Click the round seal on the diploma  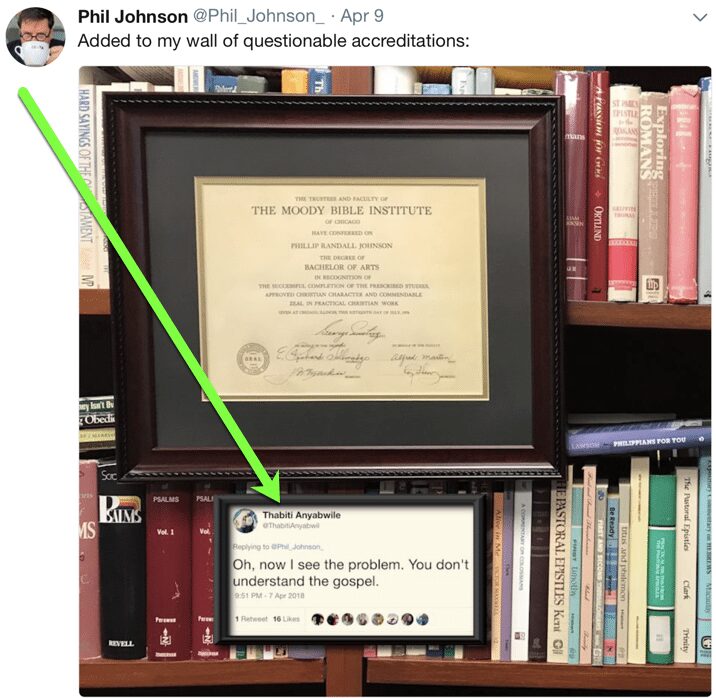tap(253, 359)
